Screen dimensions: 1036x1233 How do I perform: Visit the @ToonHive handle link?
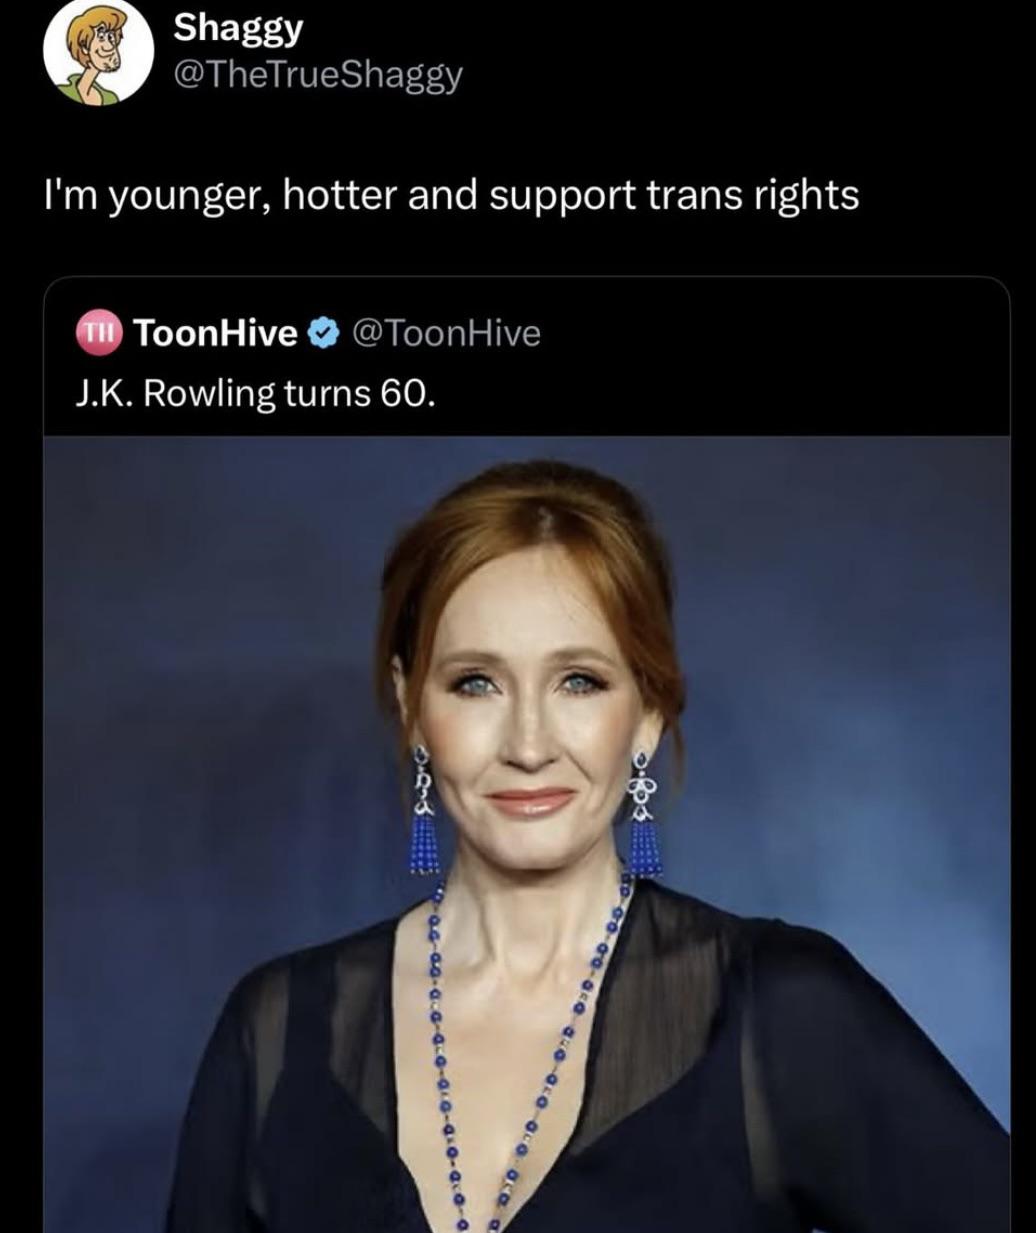point(447,332)
